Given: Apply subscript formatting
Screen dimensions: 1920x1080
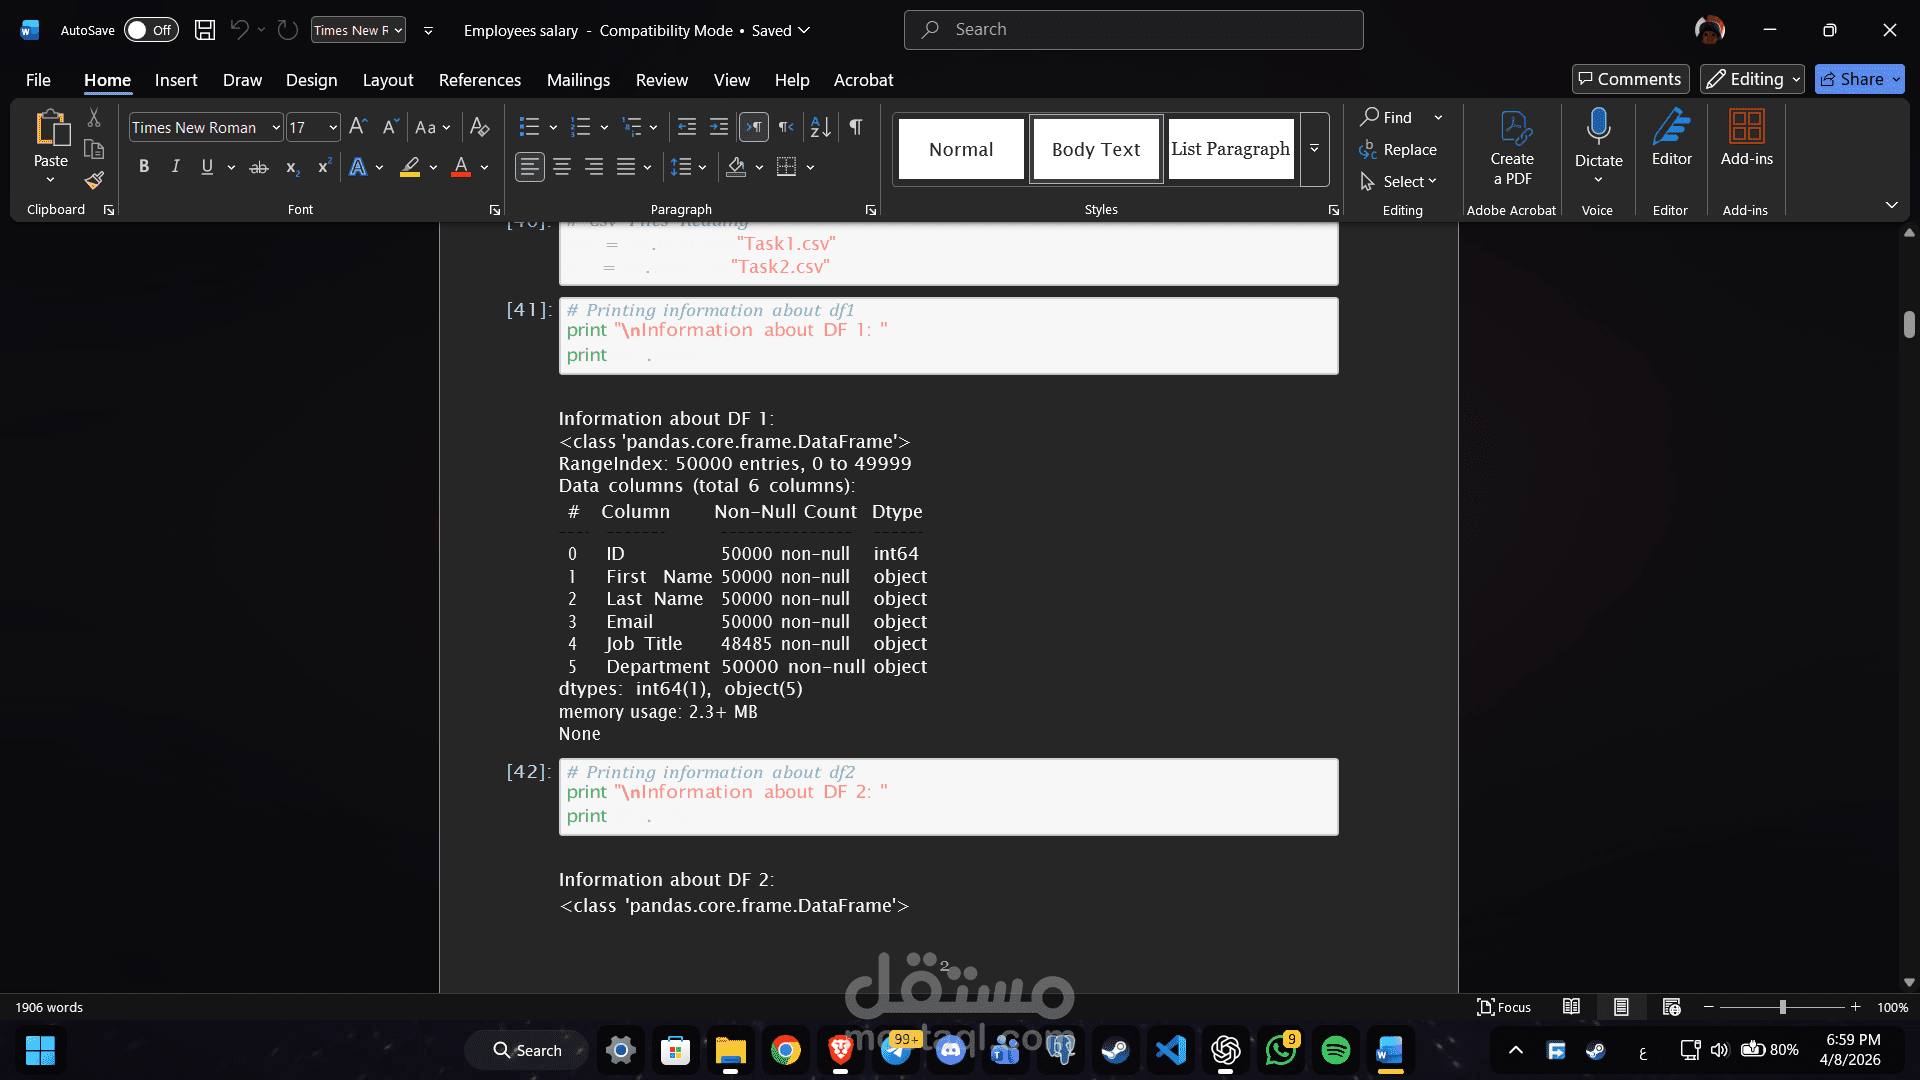Looking at the screenshot, I should (x=291, y=167).
